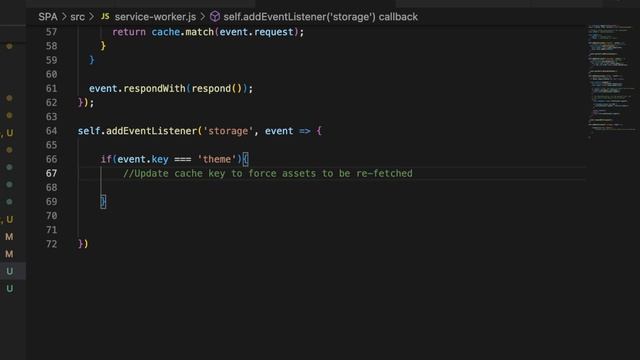Place cursor on 'event.respondWith' text

click(x=137, y=89)
